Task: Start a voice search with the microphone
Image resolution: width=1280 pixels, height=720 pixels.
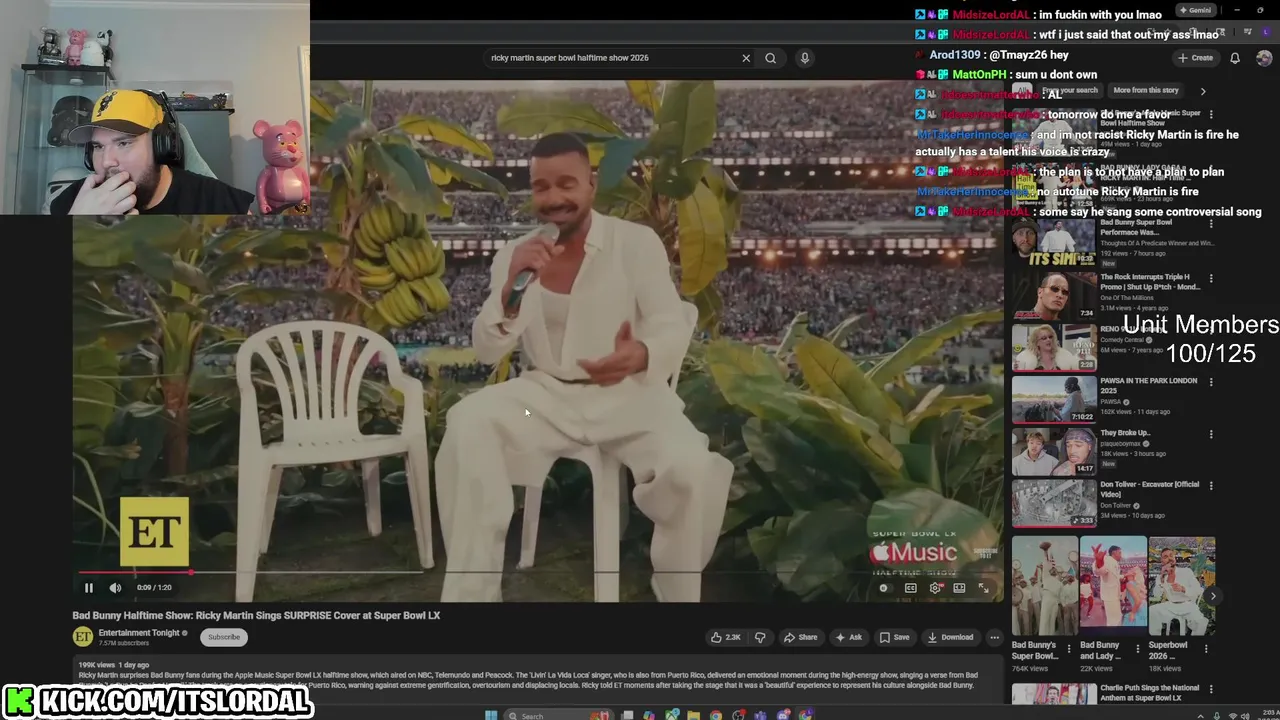Action: [804, 58]
